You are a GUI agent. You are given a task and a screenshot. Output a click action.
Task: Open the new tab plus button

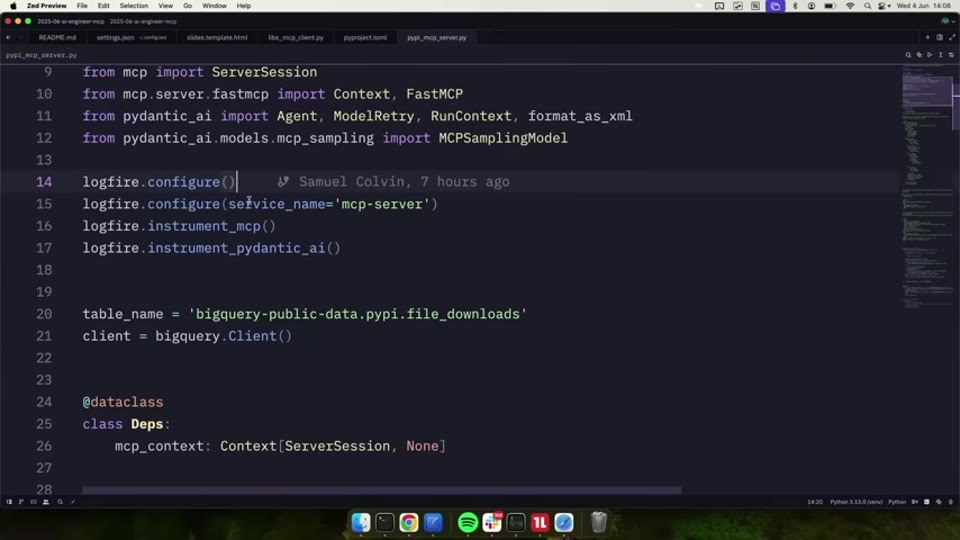pos(928,37)
